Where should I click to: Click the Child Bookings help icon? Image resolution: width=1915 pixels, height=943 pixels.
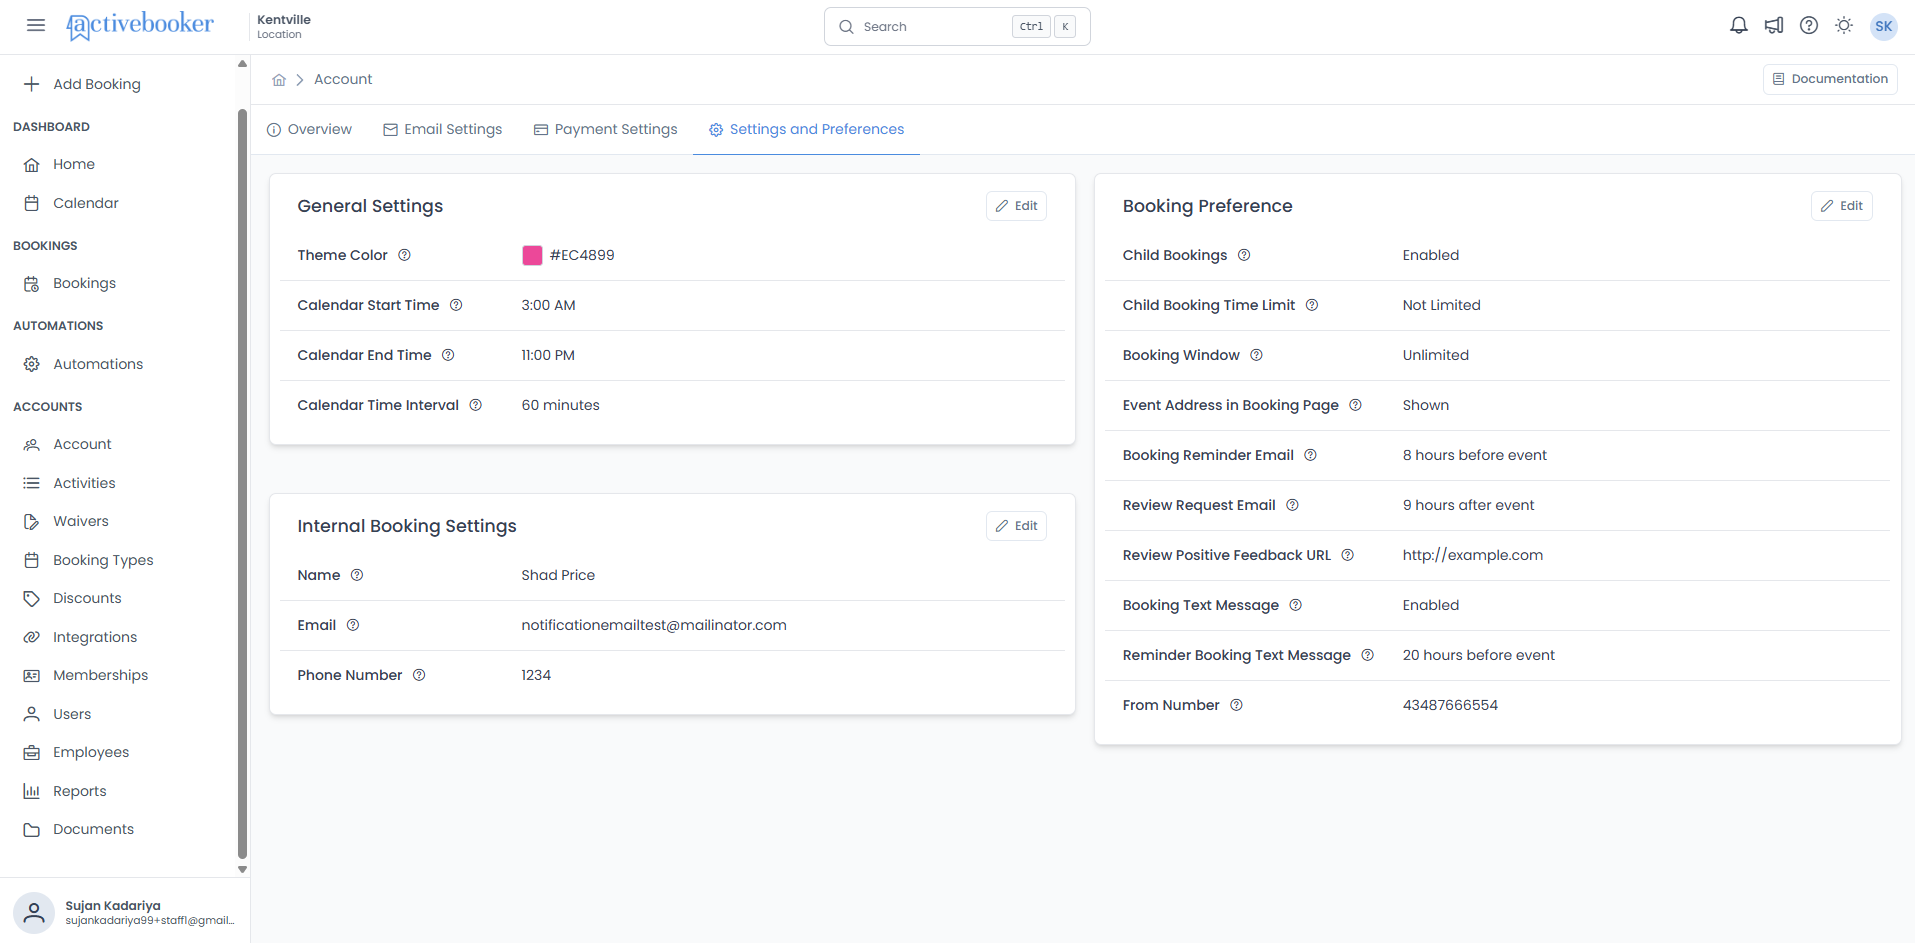pyautogui.click(x=1244, y=255)
